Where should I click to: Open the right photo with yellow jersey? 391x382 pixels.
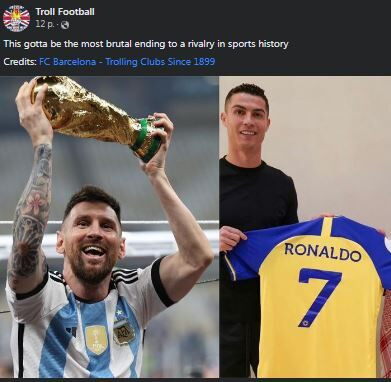point(305,227)
